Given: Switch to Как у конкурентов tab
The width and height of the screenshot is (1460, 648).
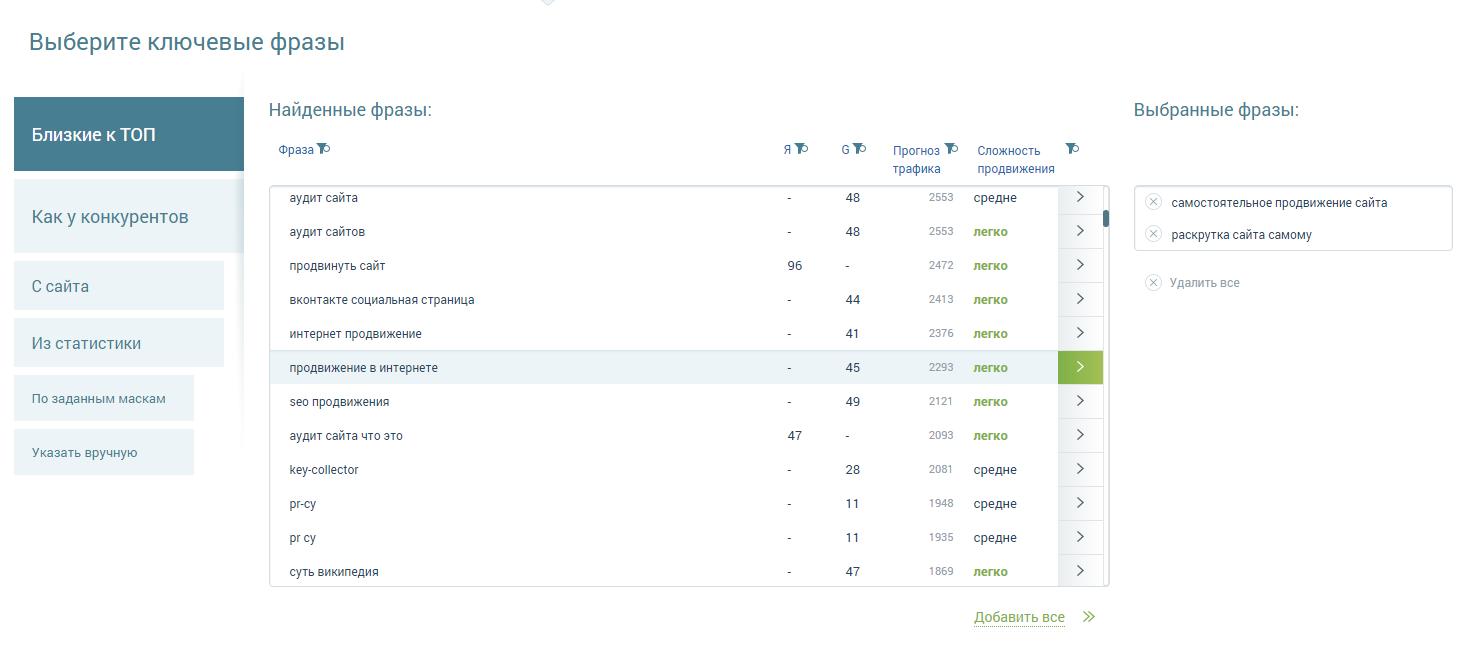Looking at the screenshot, I should pyautogui.click(x=129, y=217).
